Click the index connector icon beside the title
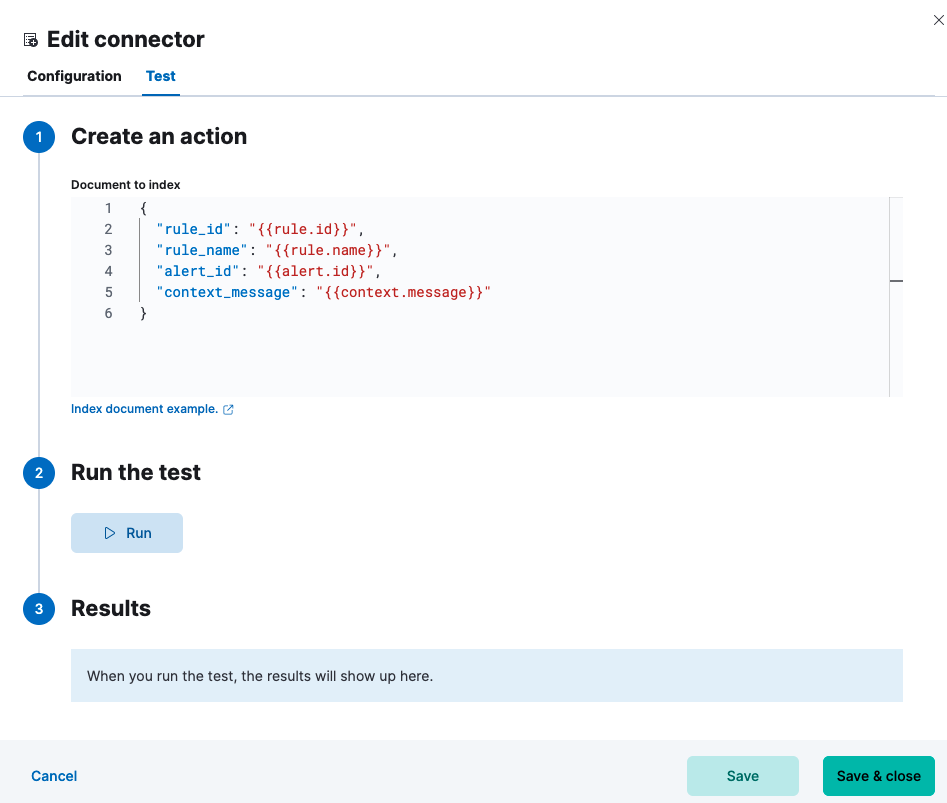Image resolution: width=947 pixels, height=803 pixels. pos(31,41)
